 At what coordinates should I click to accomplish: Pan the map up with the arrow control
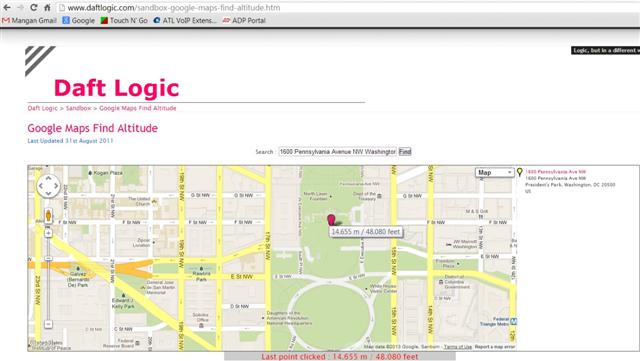48,178
